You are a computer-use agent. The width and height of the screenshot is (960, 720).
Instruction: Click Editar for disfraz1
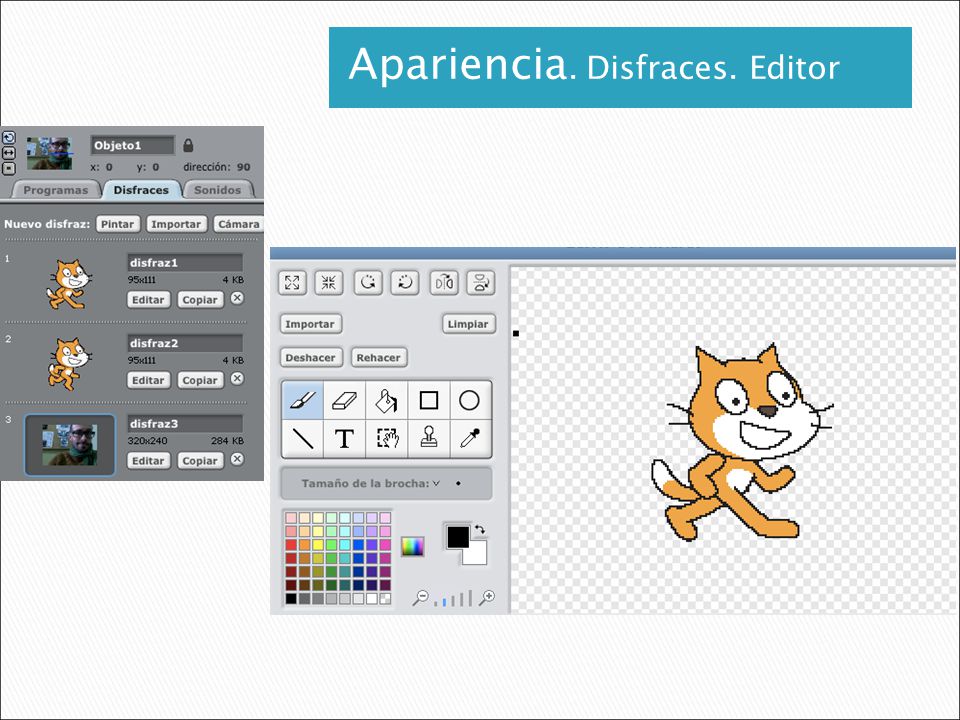148,300
